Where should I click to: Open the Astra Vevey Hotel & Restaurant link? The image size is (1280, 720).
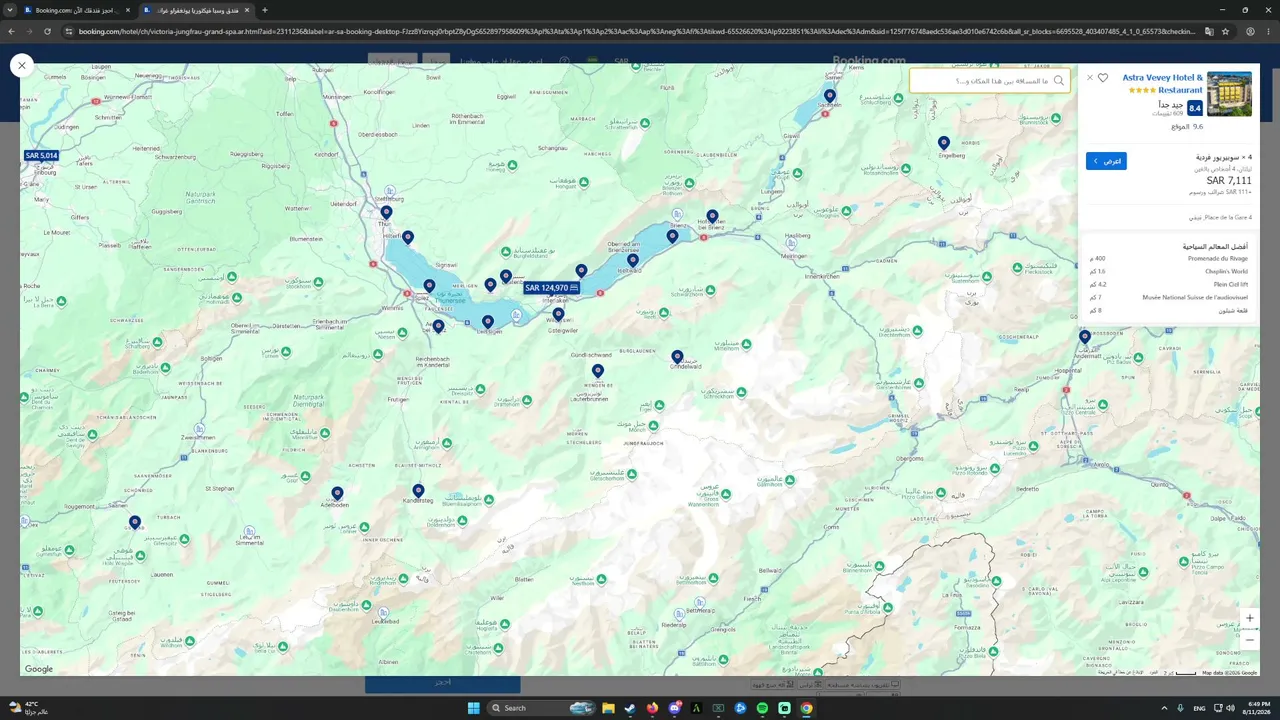click(1163, 83)
